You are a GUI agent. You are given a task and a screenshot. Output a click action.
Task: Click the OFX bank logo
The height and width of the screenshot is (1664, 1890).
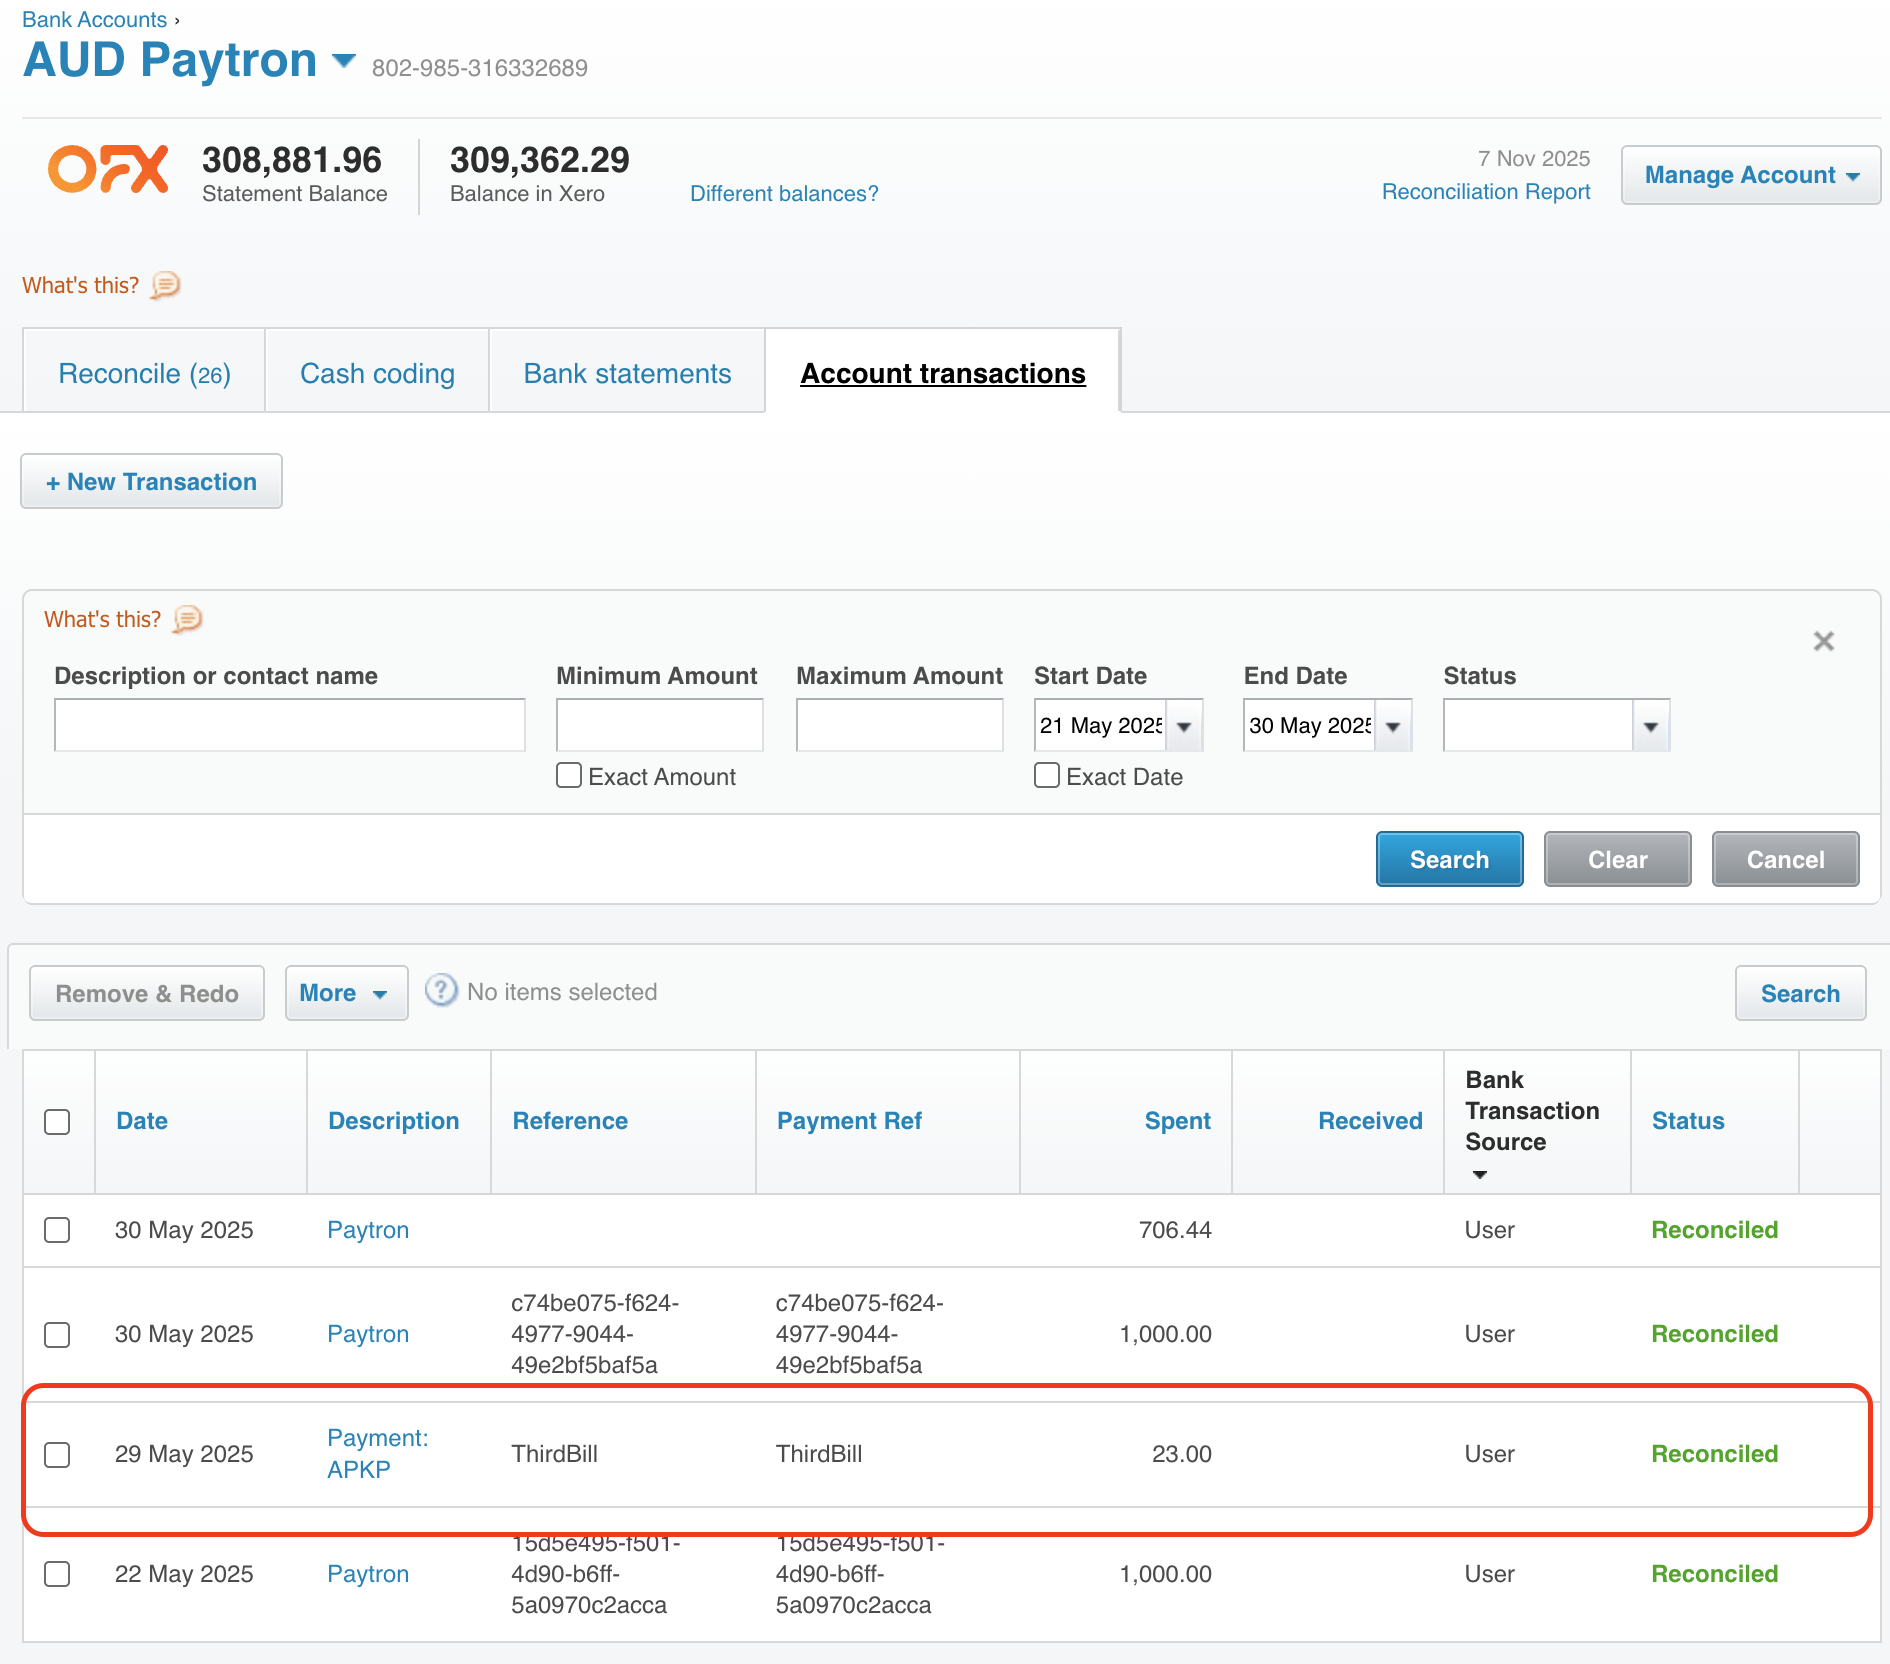click(x=108, y=169)
